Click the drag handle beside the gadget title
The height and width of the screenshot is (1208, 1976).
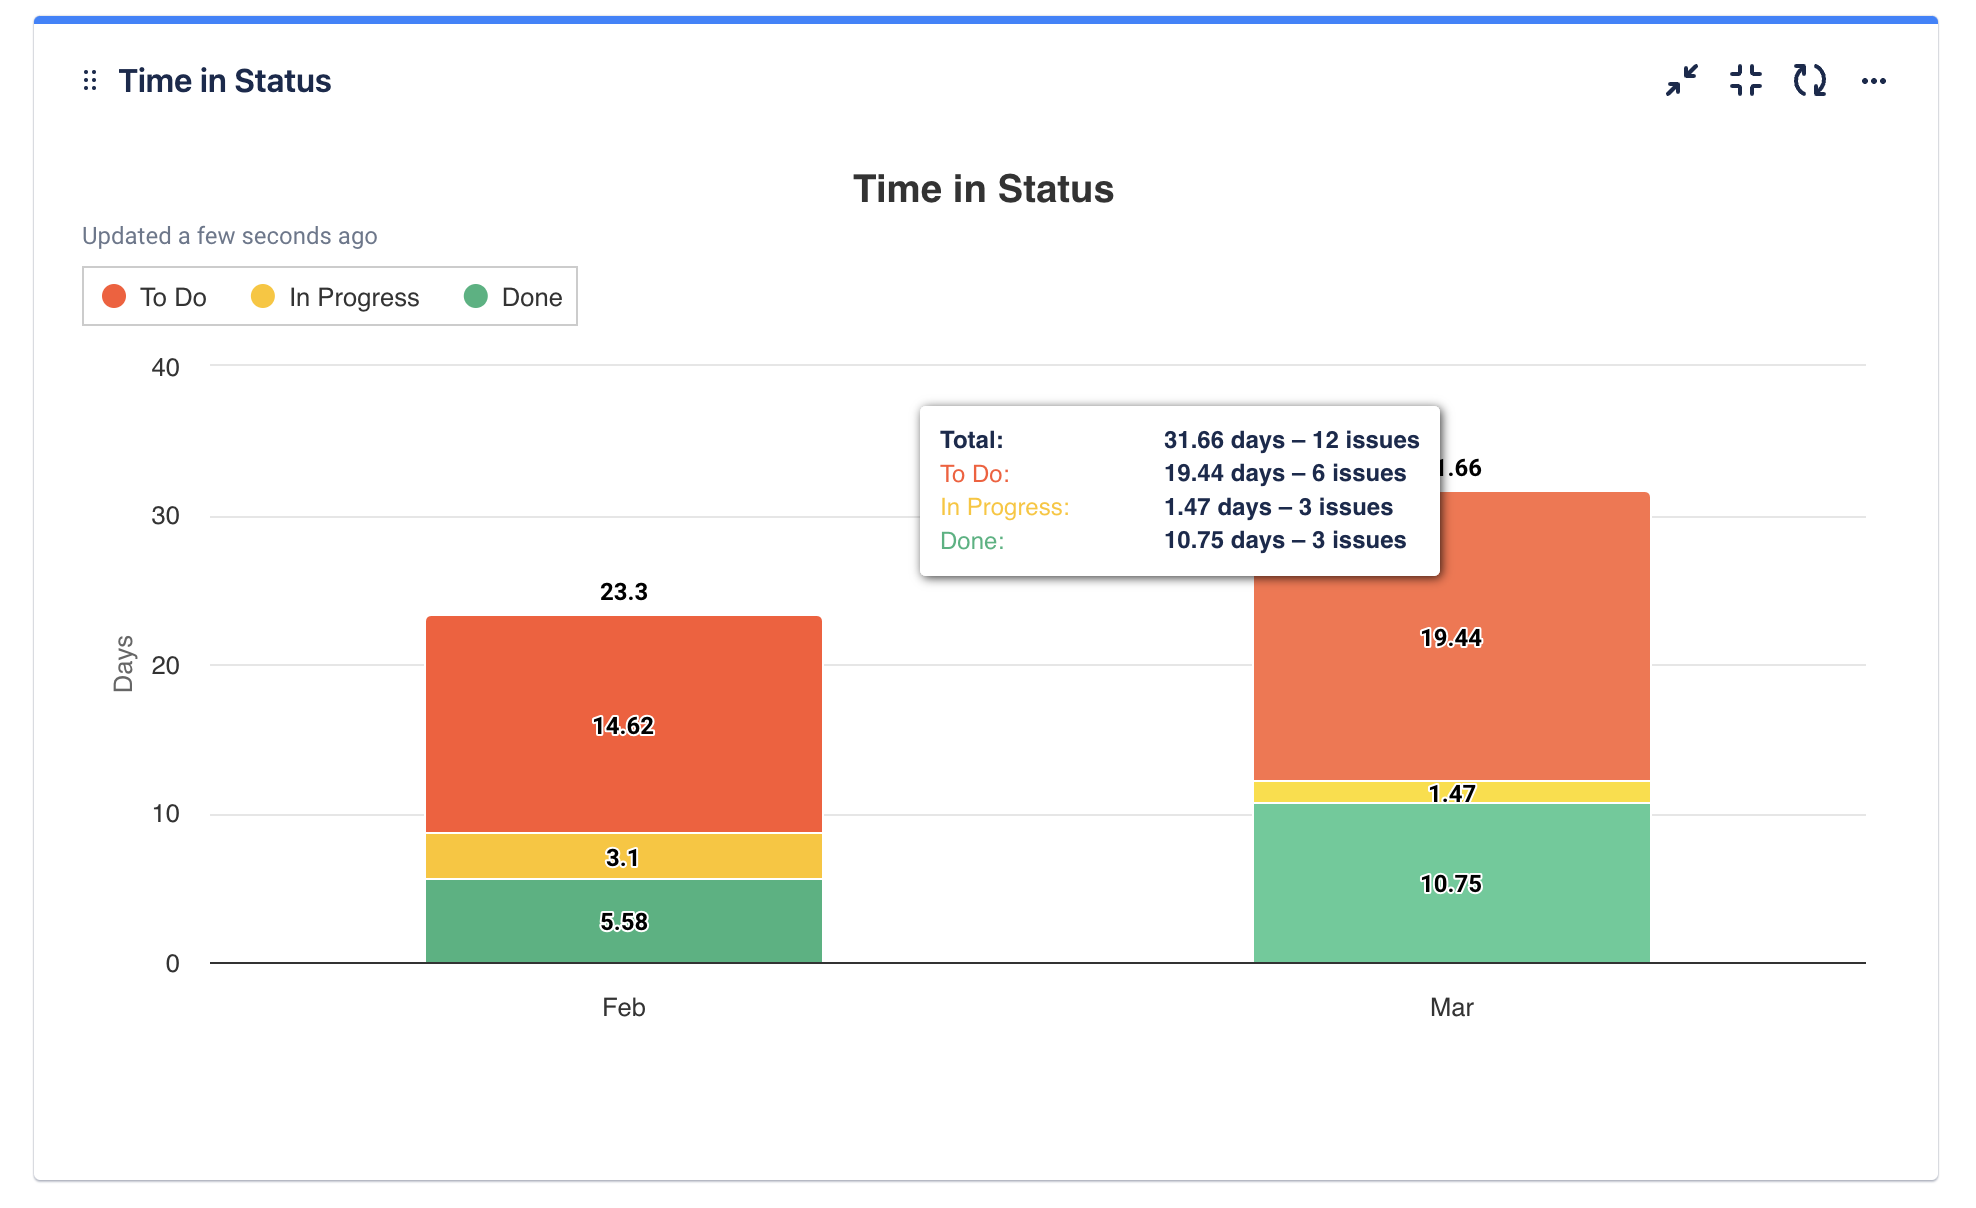point(89,80)
